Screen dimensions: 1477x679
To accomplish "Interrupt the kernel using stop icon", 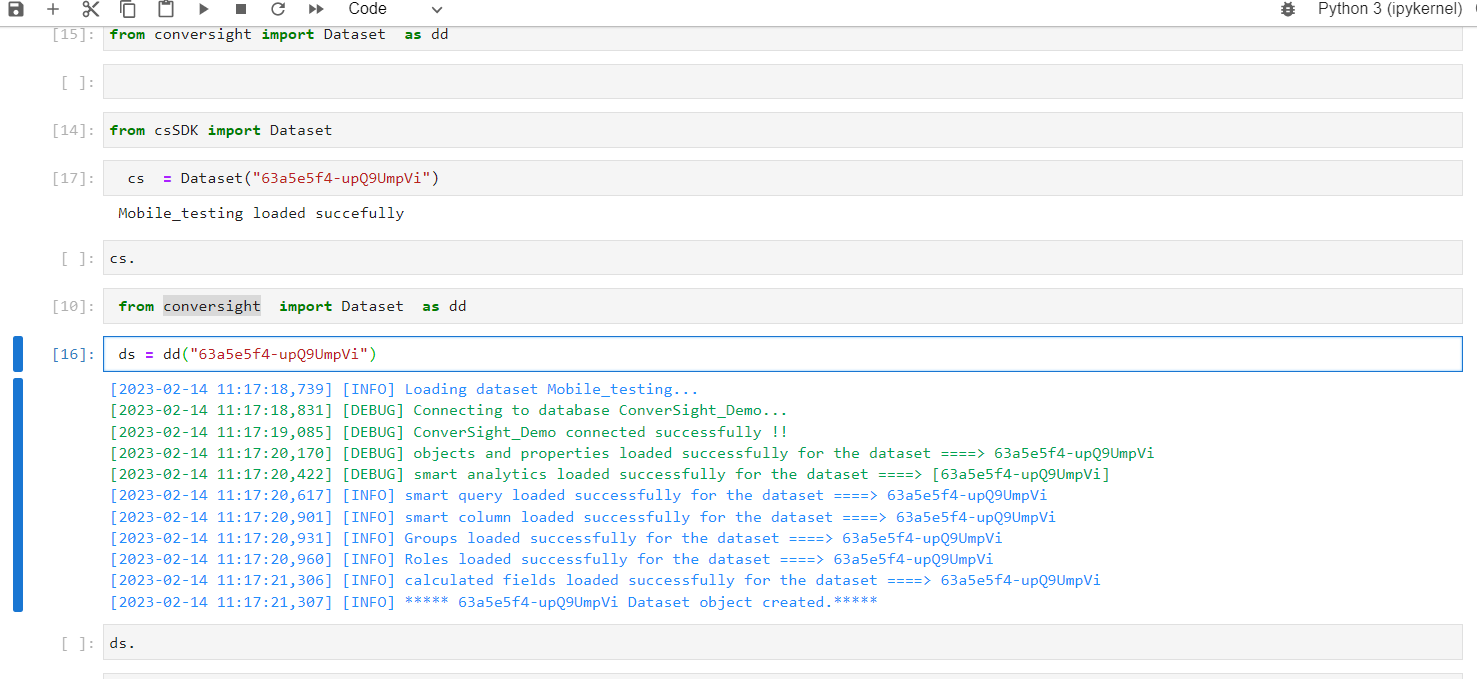I will 241,9.
